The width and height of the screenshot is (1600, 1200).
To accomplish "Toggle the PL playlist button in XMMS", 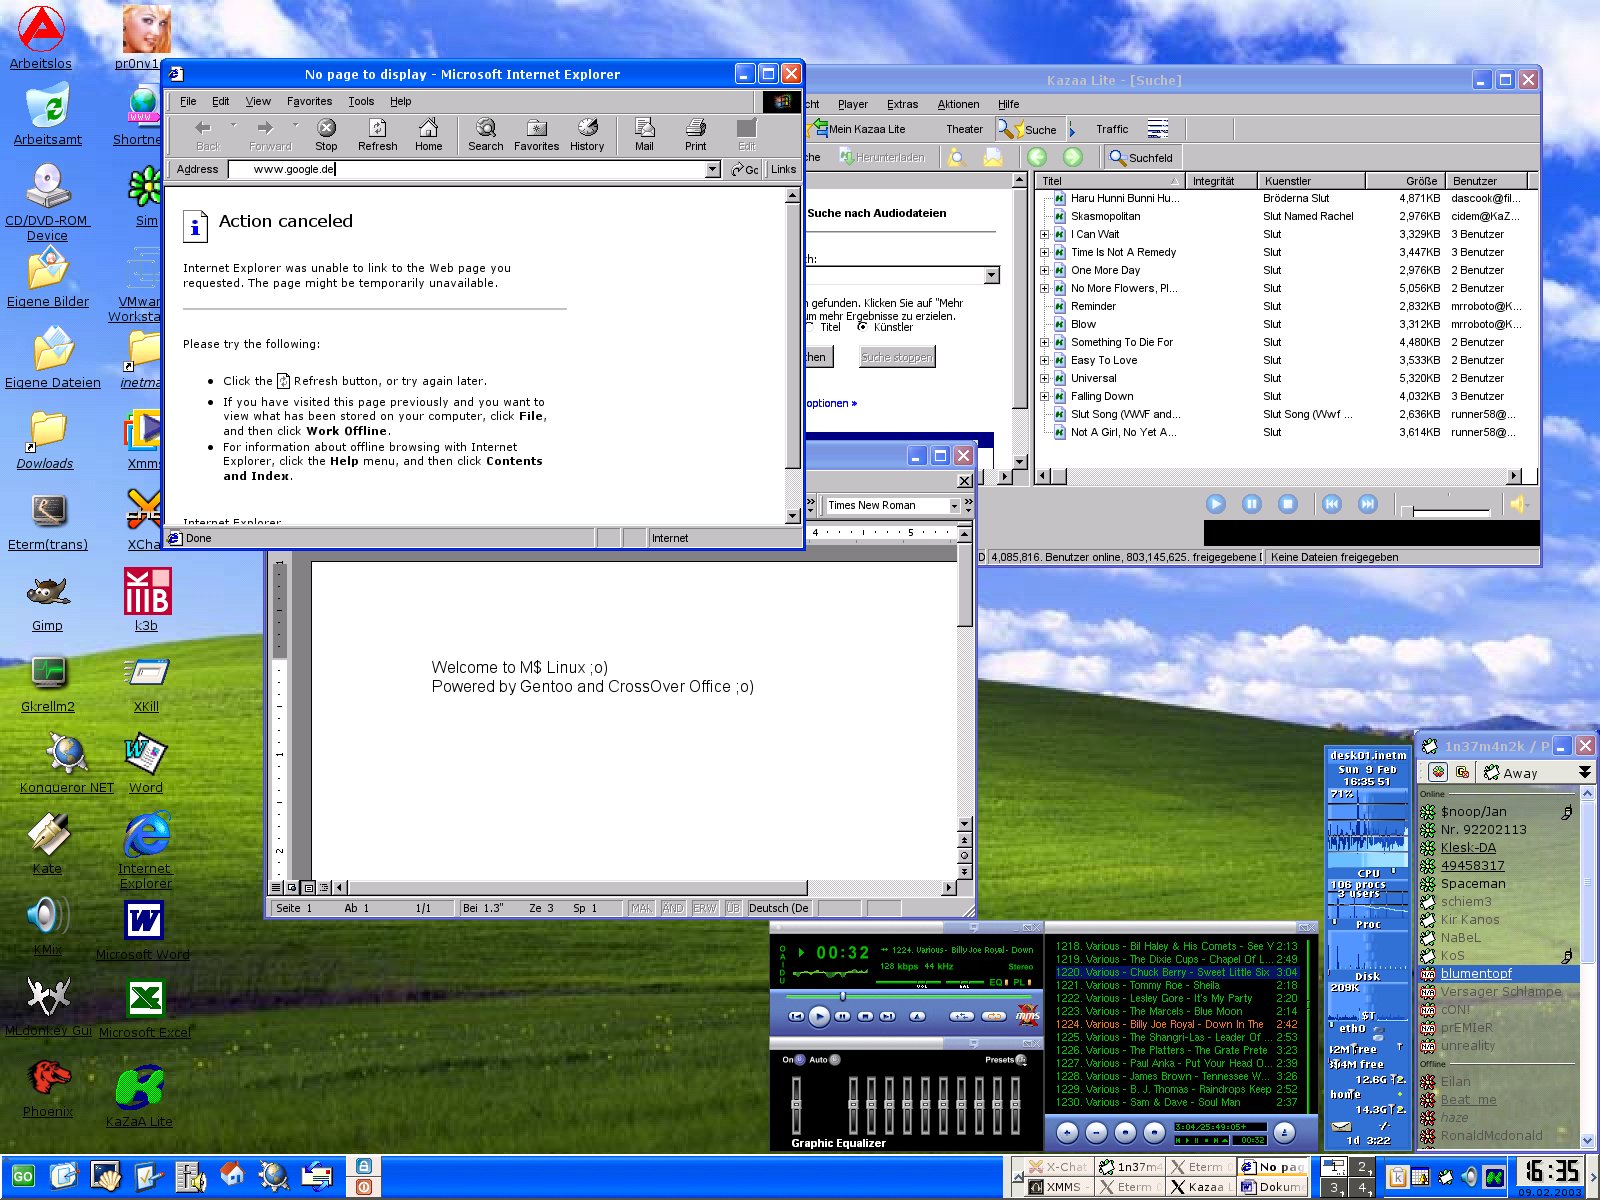I will pos(1021,982).
